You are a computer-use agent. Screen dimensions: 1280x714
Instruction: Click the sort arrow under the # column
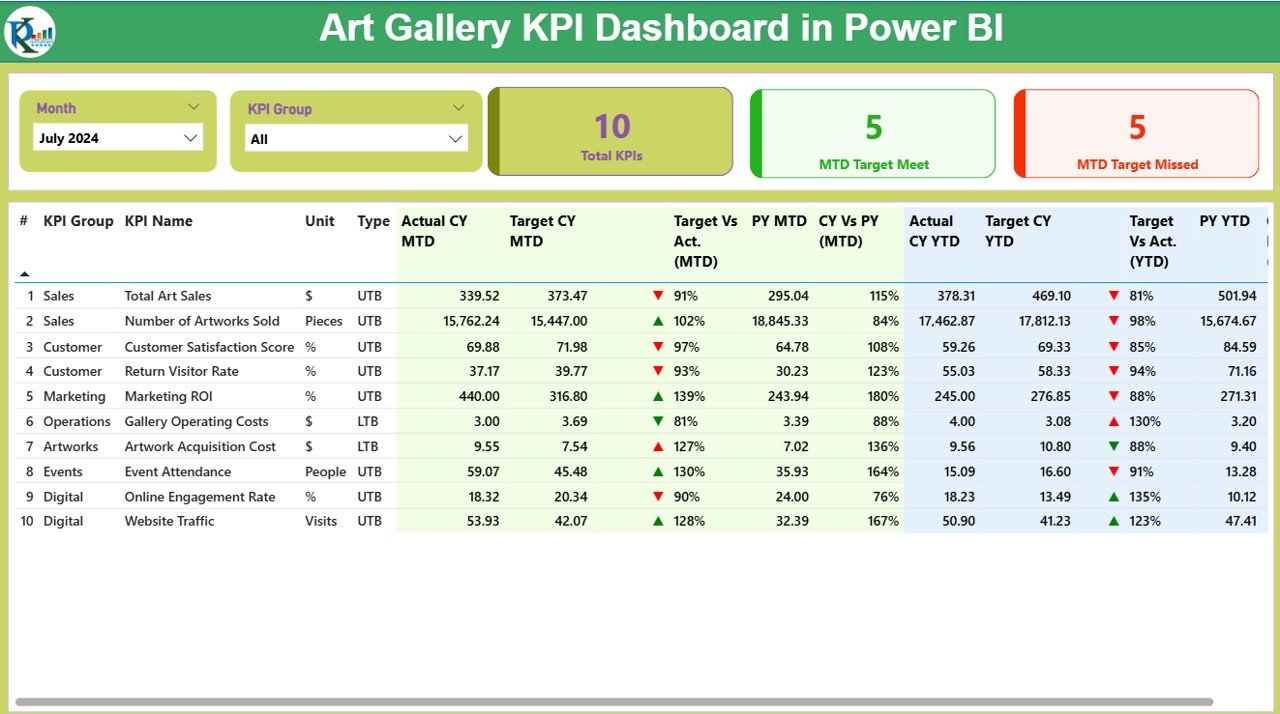[x=24, y=274]
